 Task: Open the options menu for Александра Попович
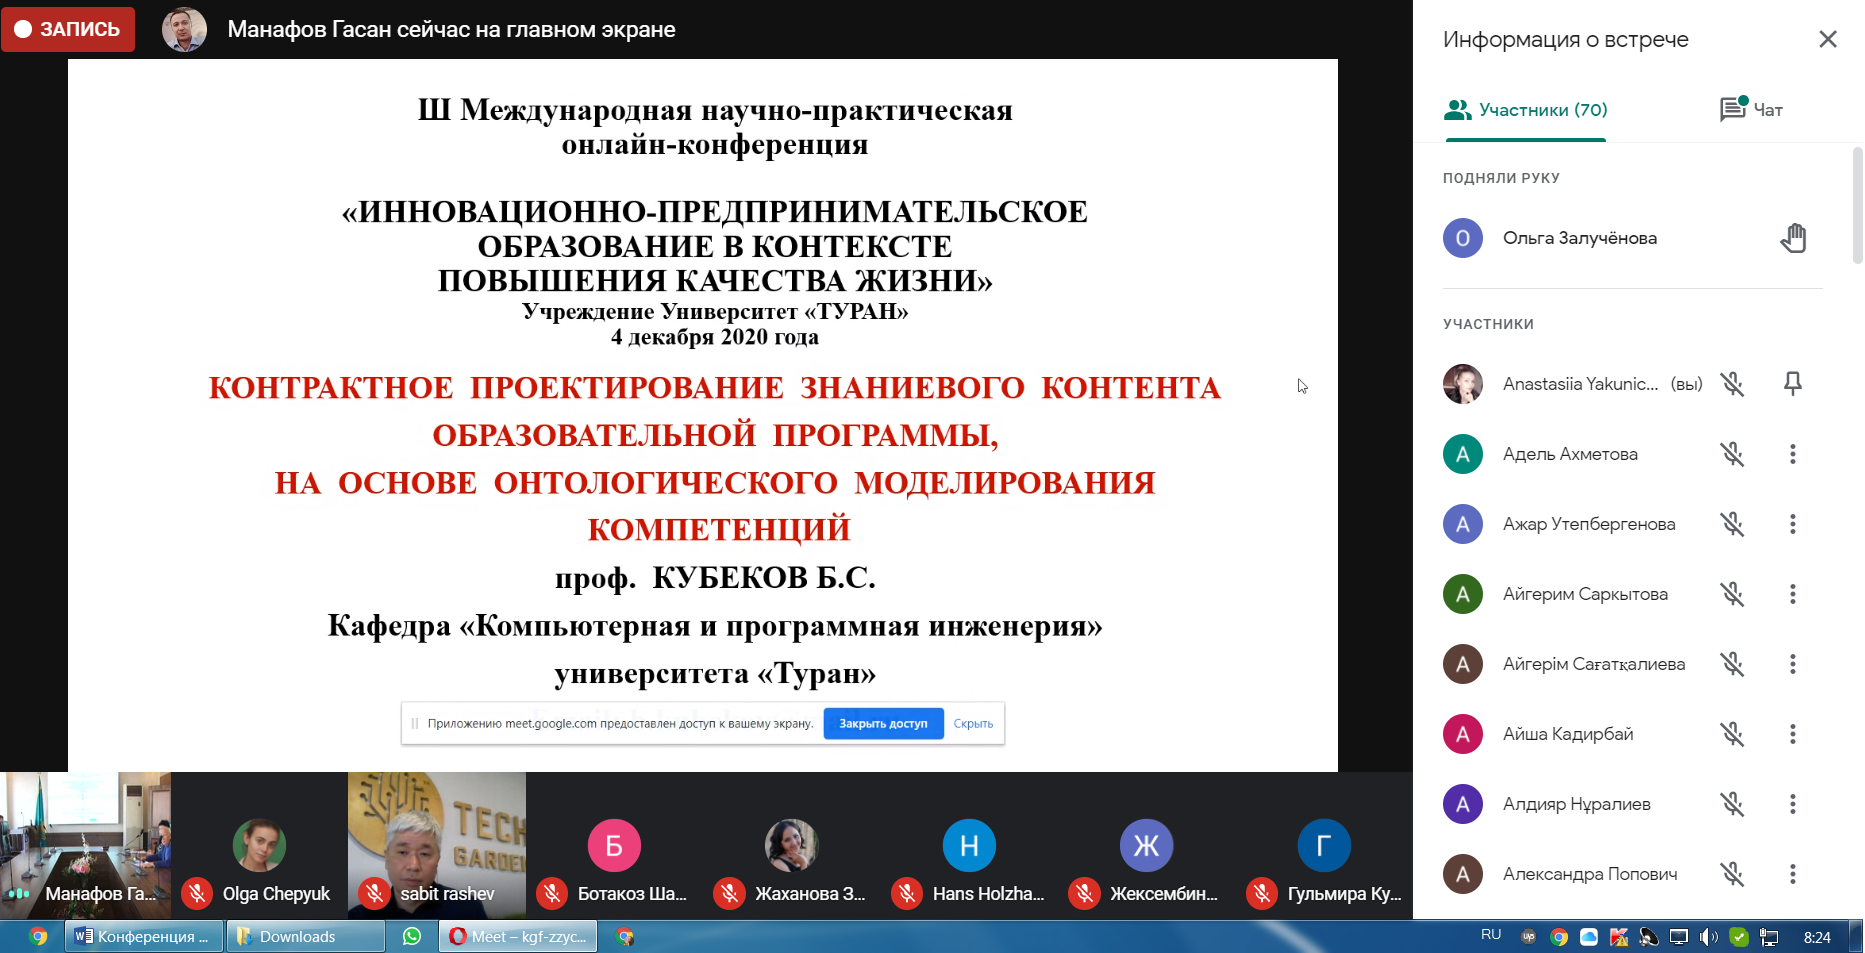click(x=1793, y=873)
